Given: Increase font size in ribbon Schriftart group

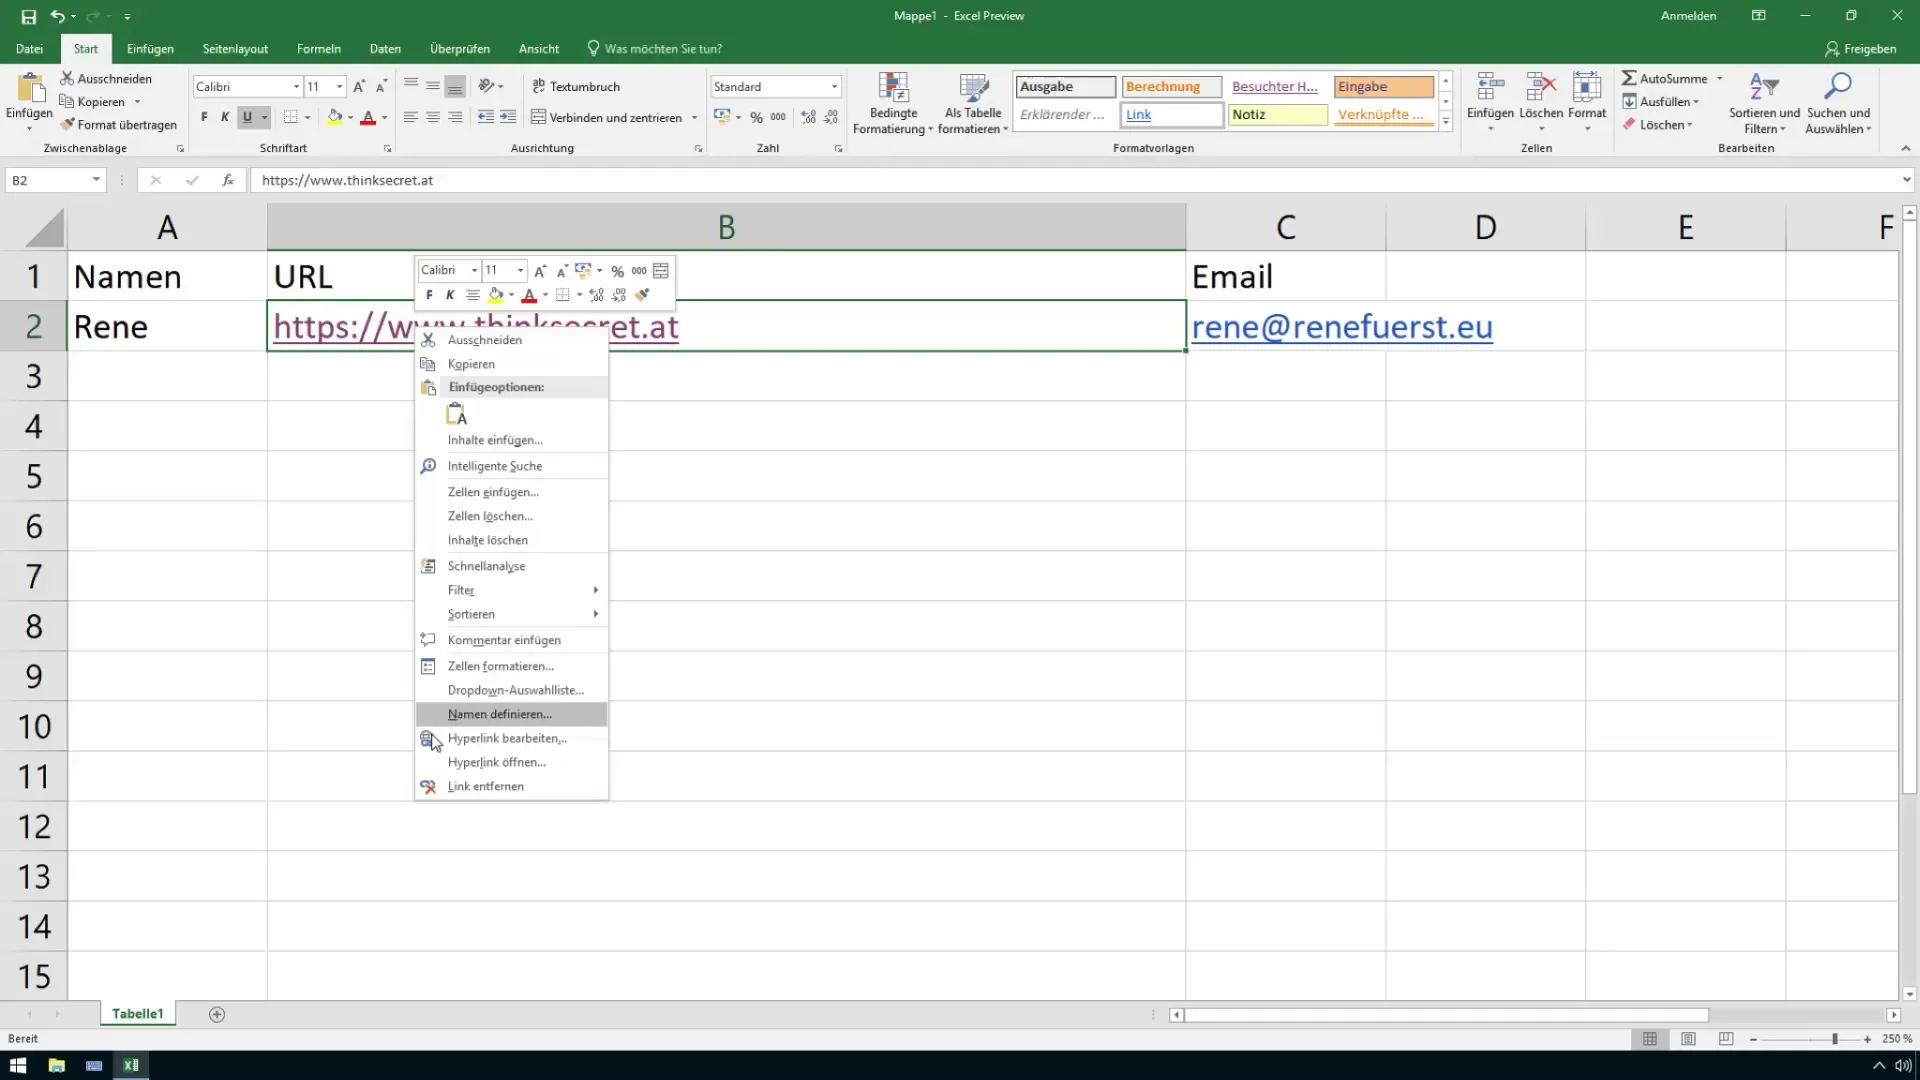Looking at the screenshot, I should 359,87.
